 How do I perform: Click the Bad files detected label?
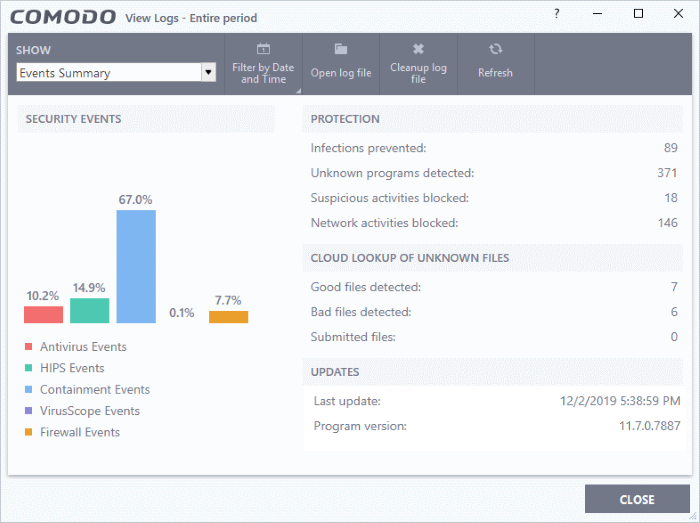pyautogui.click(x=361, y=312)
